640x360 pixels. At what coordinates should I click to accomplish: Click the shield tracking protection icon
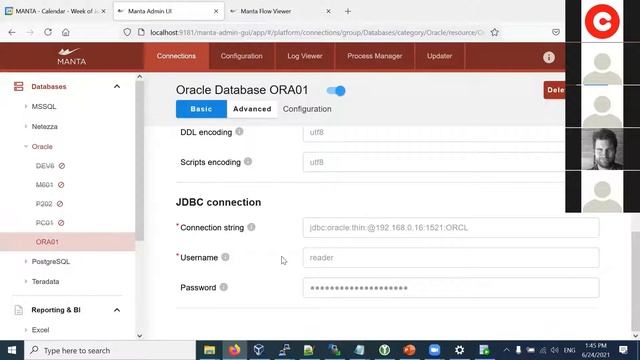[127, 32]
